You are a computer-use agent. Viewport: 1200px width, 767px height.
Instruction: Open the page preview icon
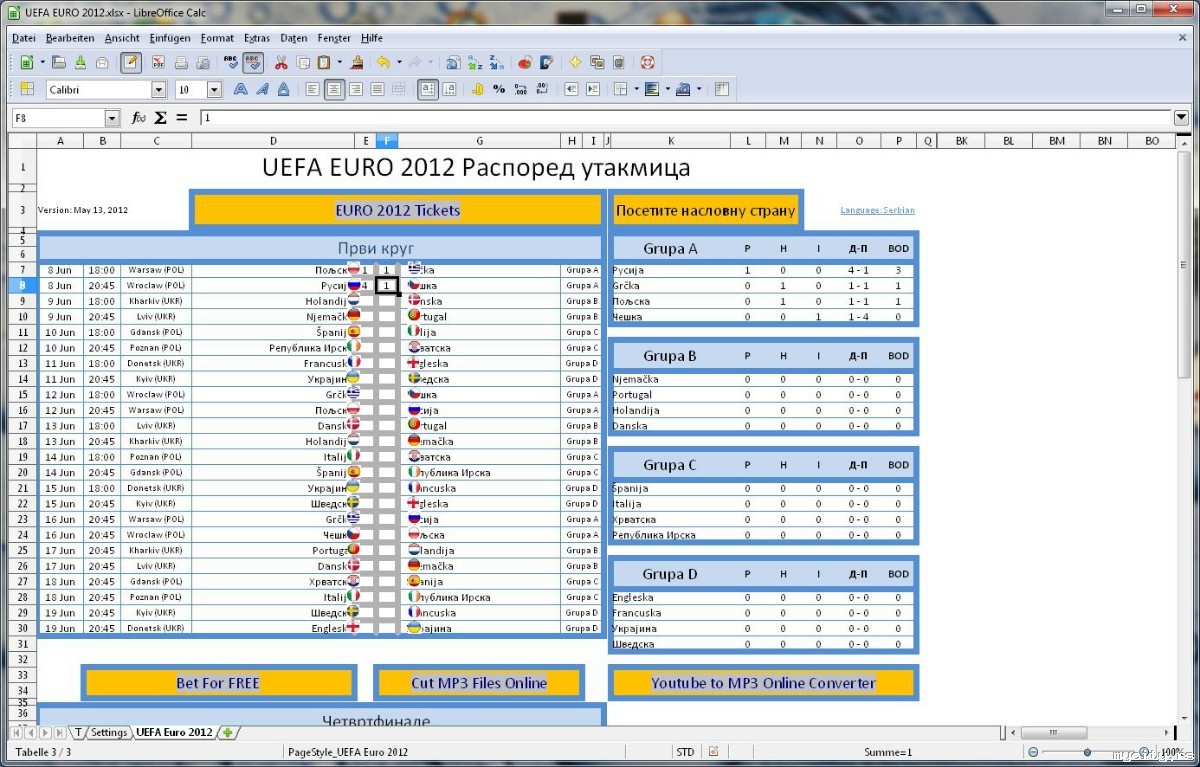(203, 62)
